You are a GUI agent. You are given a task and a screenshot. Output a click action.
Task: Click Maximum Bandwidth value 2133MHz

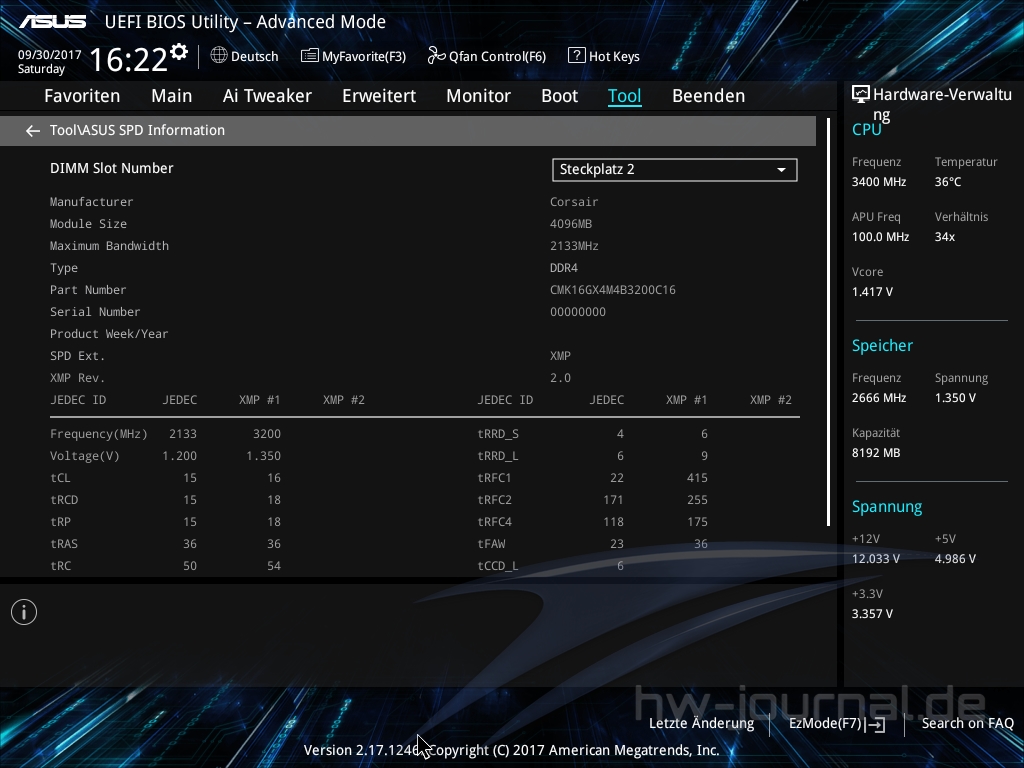(x=574, y=246)
